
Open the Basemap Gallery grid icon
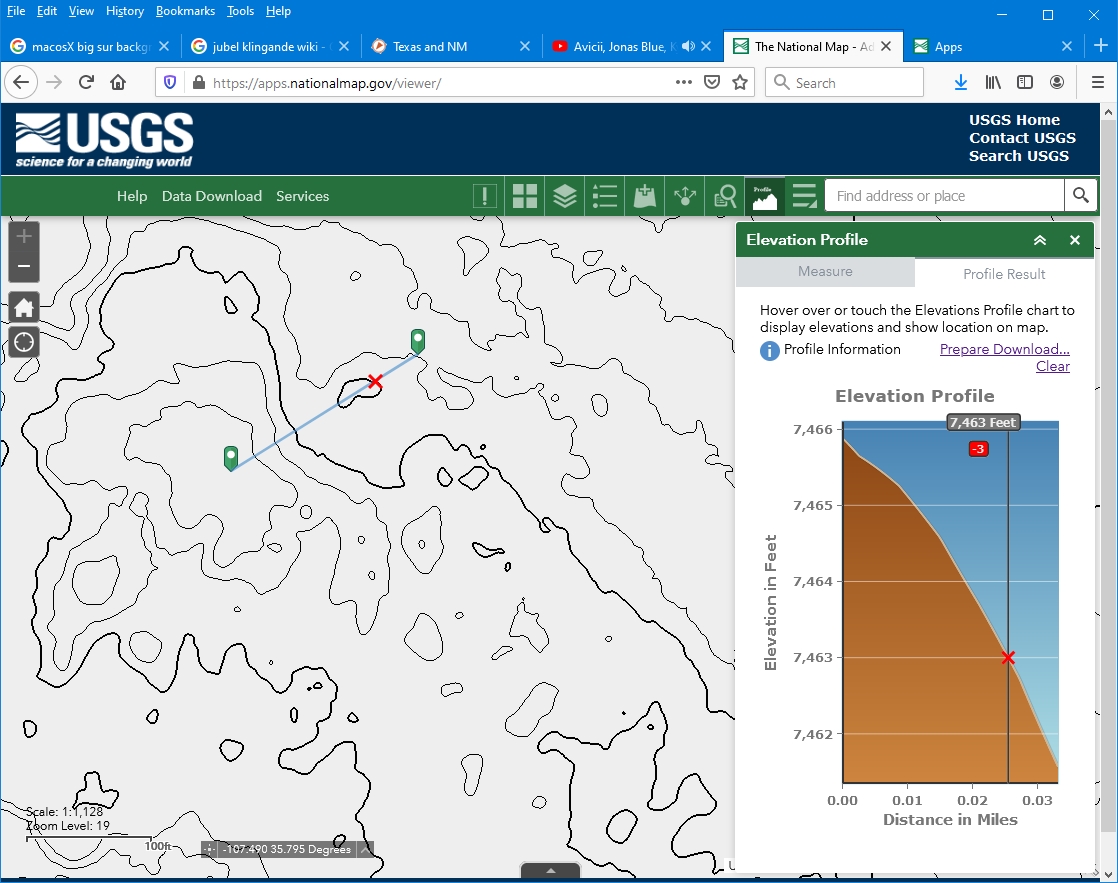(x=525, y=196)
